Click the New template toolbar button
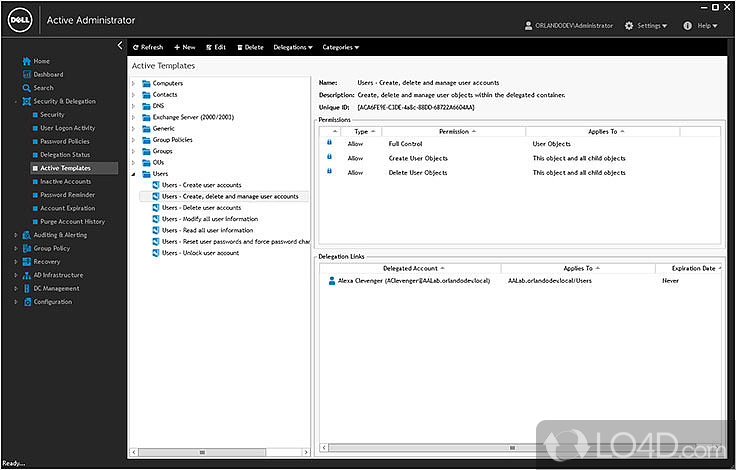Viewport: 736px width, 470px height. coord(185,47)
